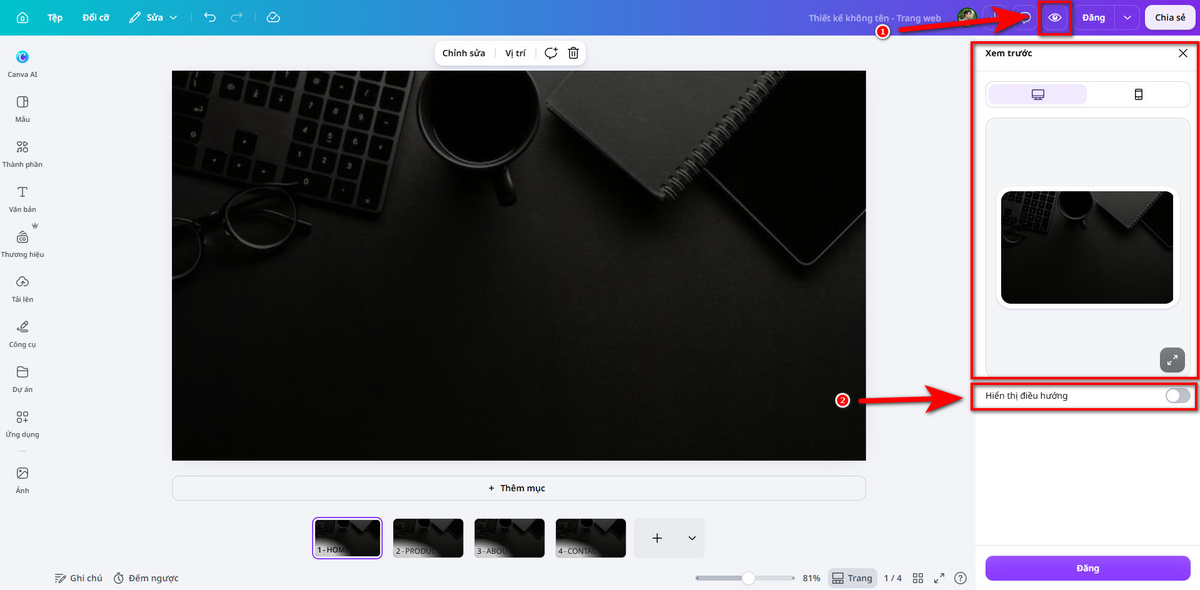The width and height of the screenshot is (1200, 590).
Task: Click the 81% zoom value
Action: (x=811, y=578)
